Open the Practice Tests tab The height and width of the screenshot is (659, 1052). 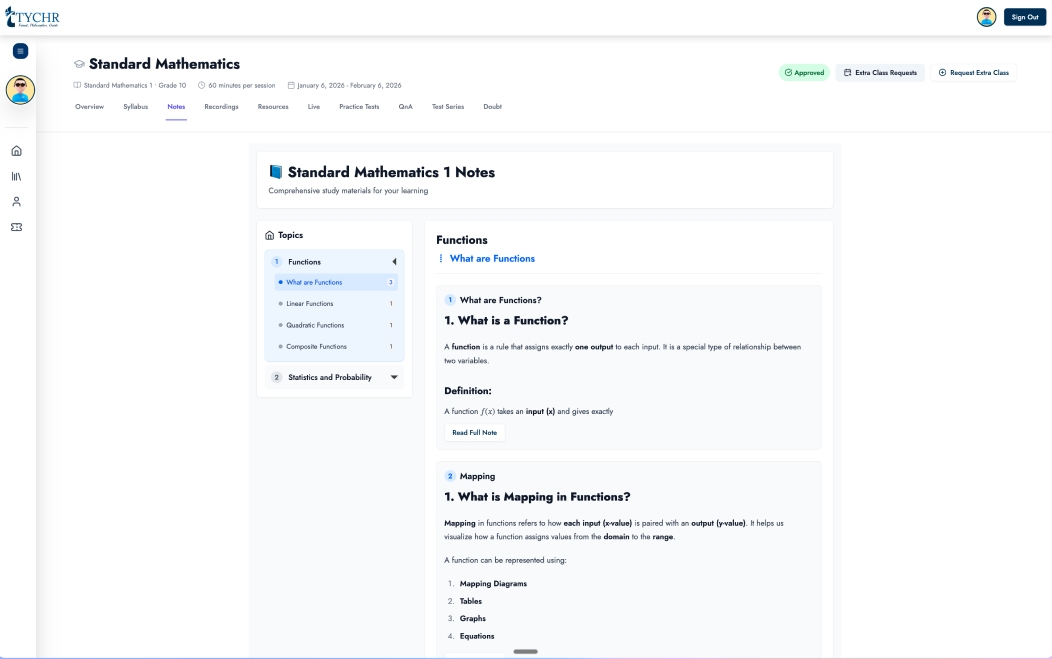click(359, 106)
